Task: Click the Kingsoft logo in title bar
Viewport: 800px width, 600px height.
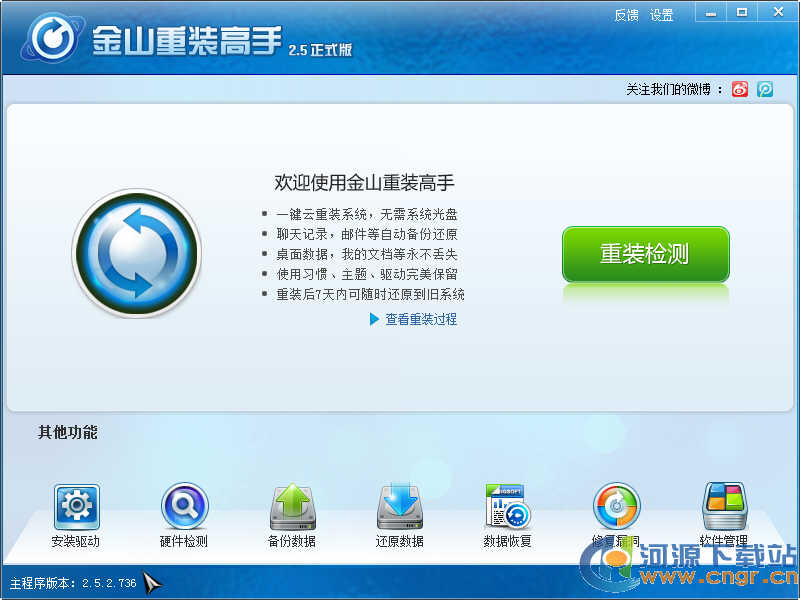Action: tap(48, 38)
